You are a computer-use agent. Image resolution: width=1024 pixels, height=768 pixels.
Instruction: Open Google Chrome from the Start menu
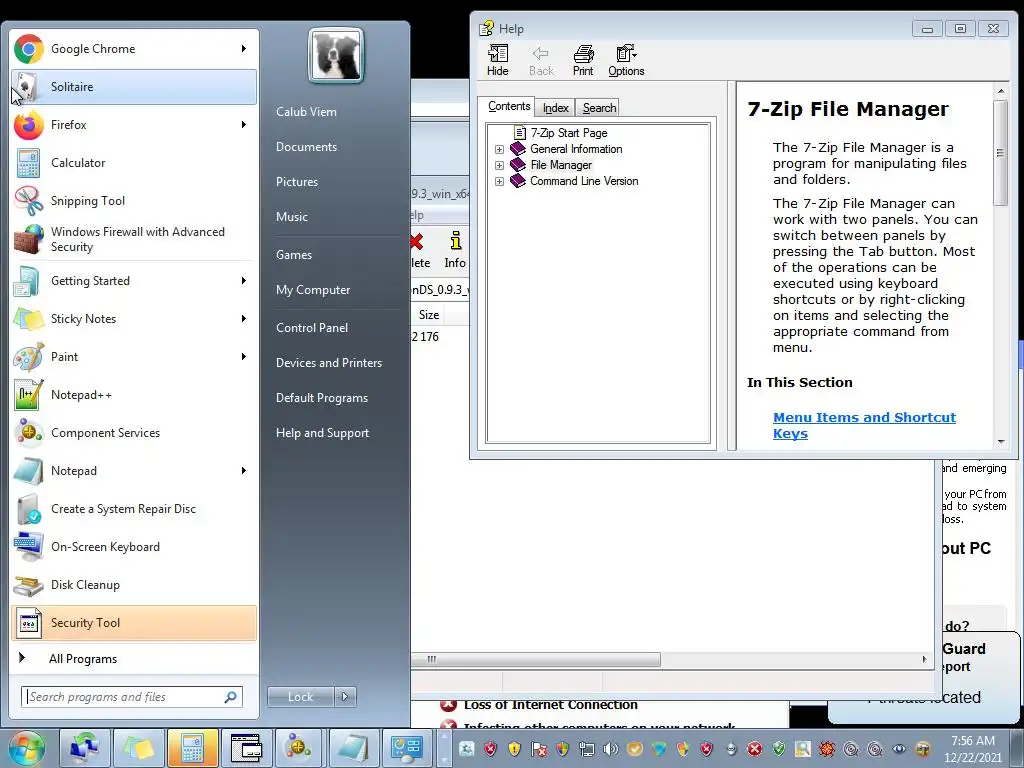[134, 49]
